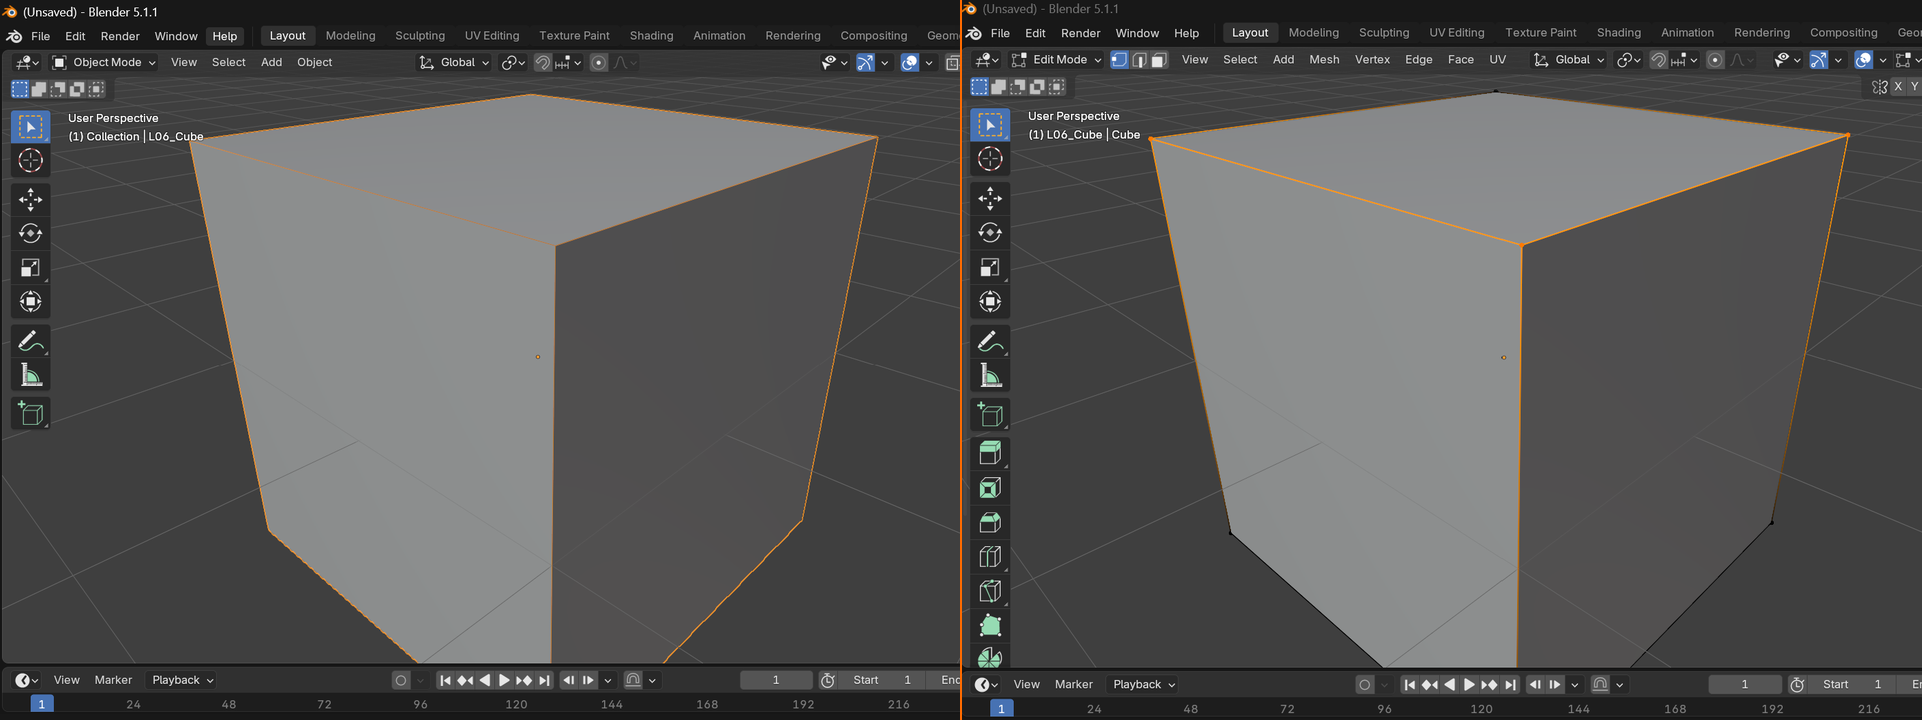Select the Annotate tool in Edit Mode window

[990, 341]
